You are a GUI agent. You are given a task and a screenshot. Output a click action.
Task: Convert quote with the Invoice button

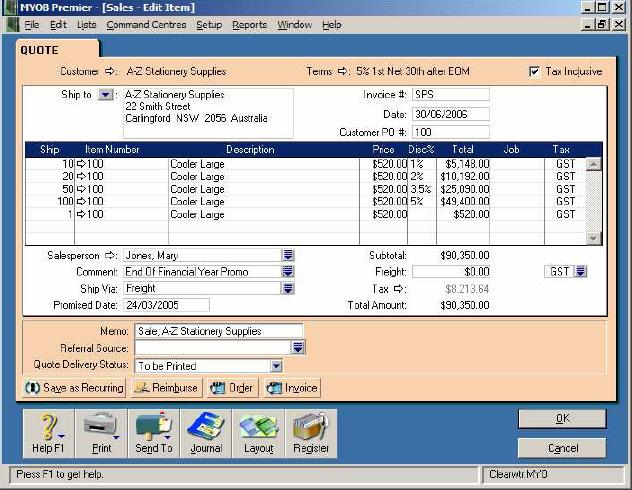(x=292, y=388)
